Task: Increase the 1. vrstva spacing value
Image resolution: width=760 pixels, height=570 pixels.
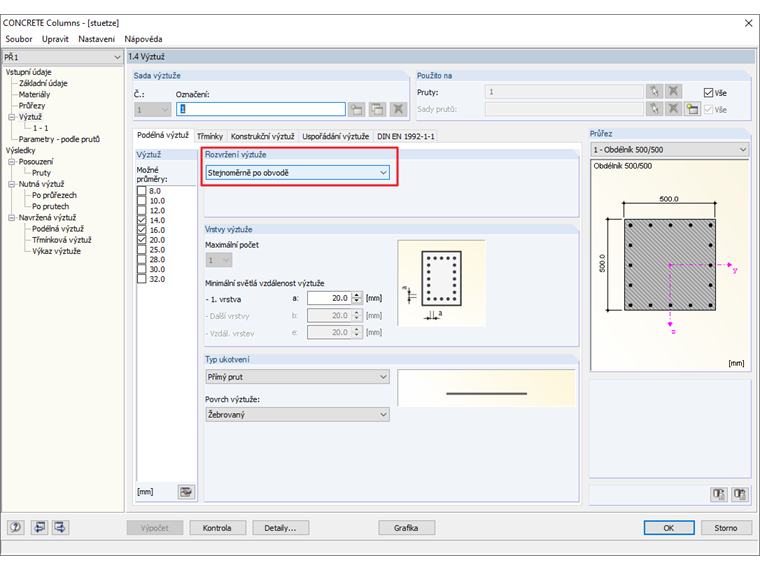Action: (x=357, y=295)
